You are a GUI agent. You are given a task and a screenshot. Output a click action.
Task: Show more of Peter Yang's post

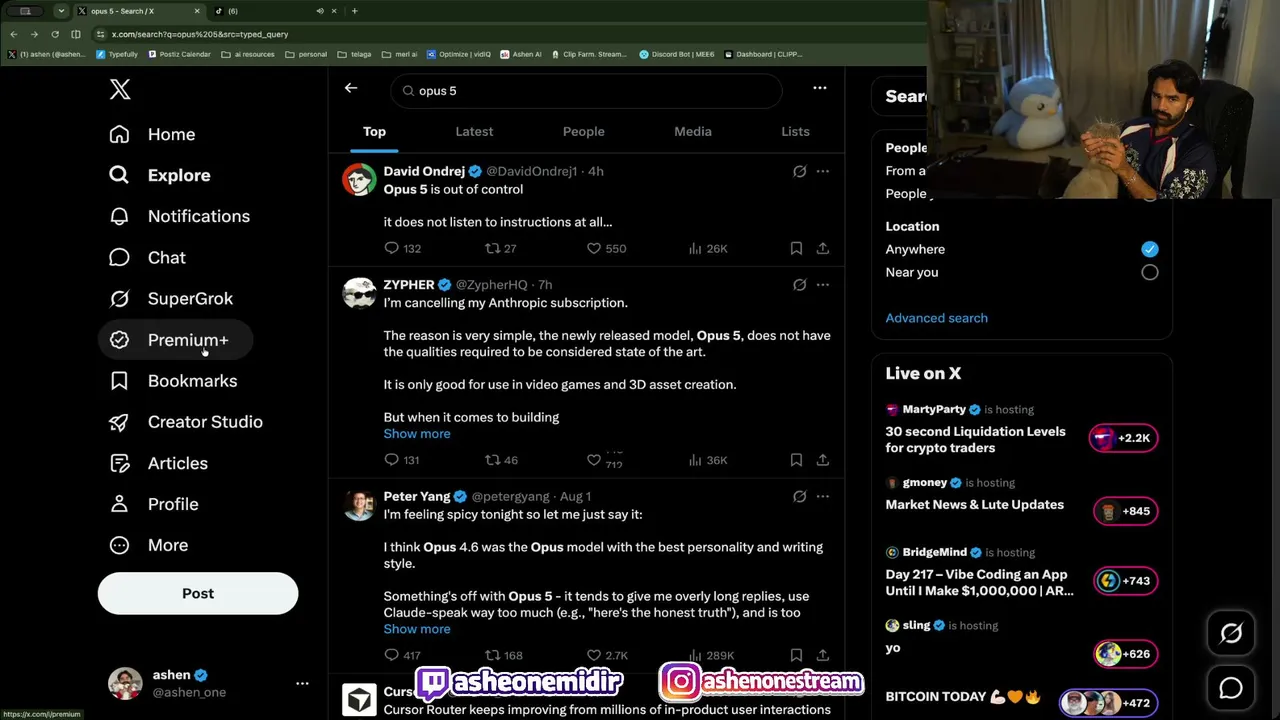[x=417, y=629]
